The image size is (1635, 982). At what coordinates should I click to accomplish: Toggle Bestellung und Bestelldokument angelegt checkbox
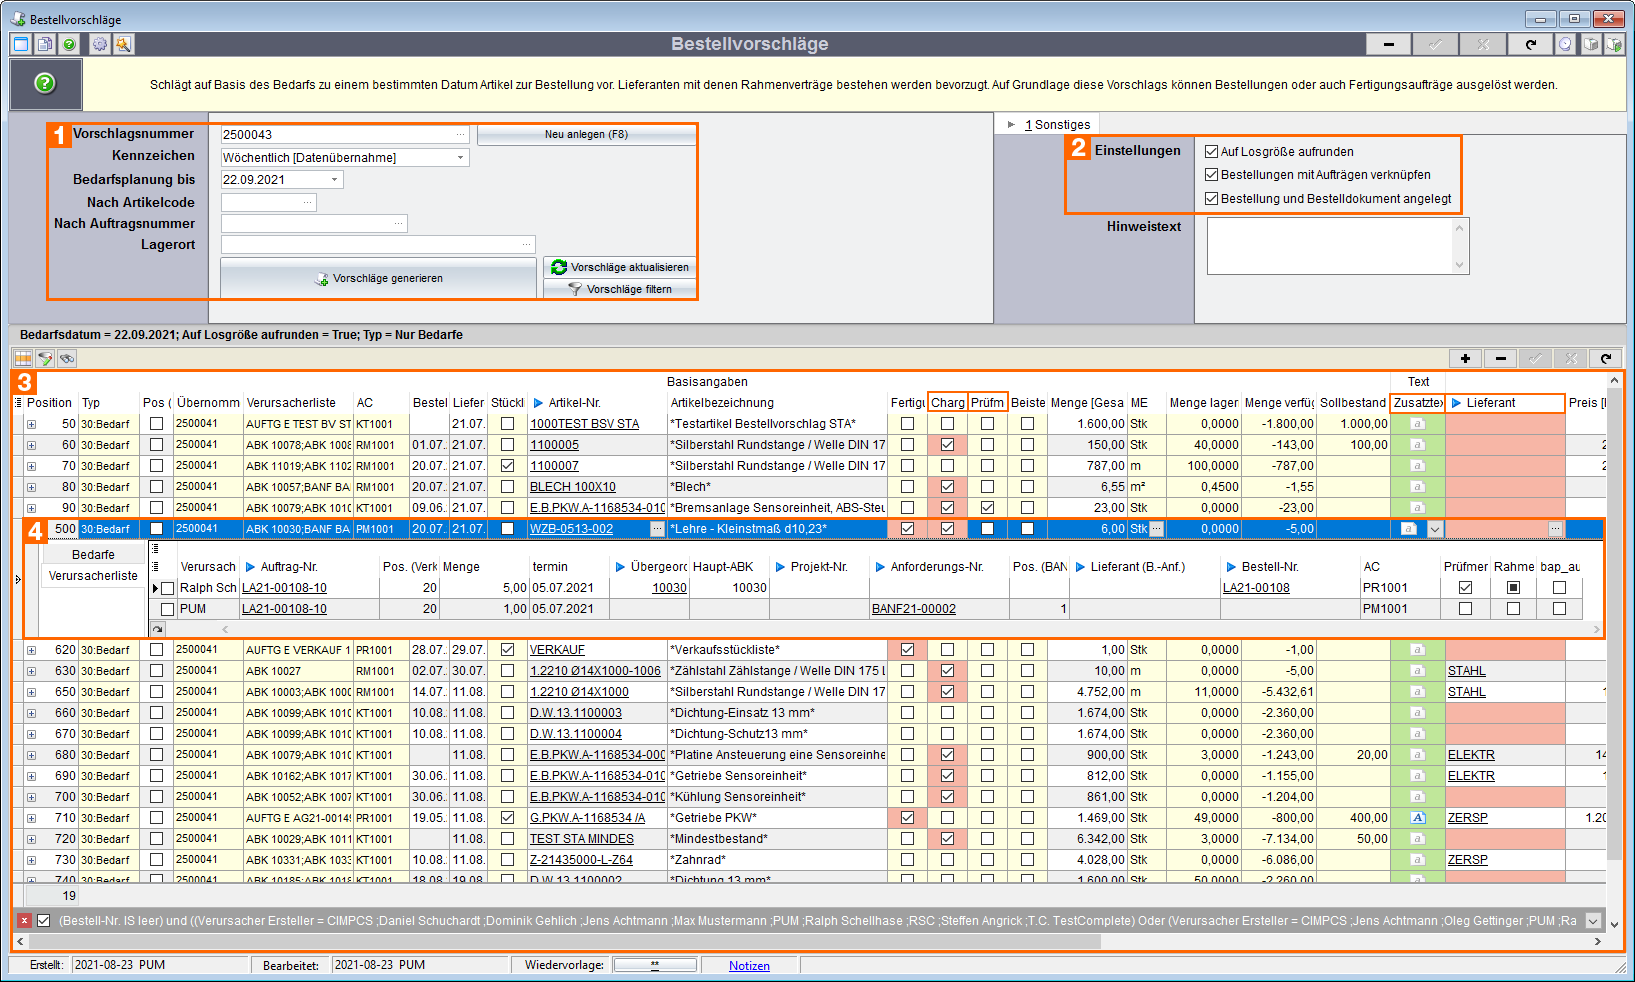1212,199
